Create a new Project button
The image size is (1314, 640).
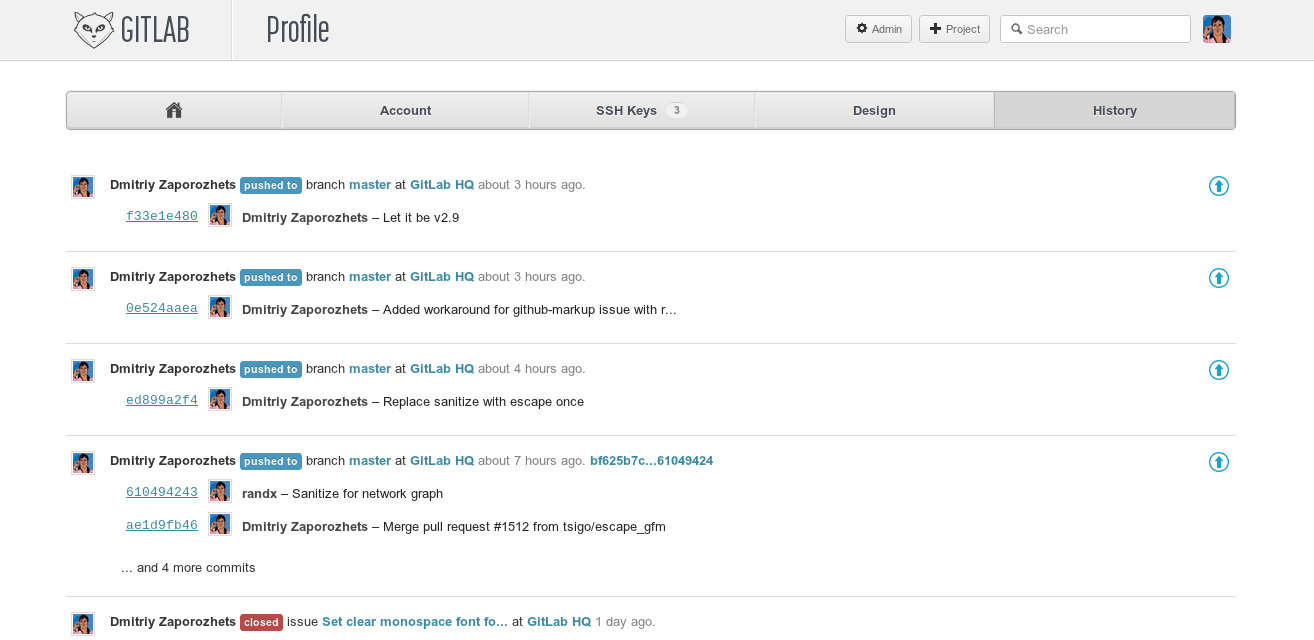coord(954,29)
